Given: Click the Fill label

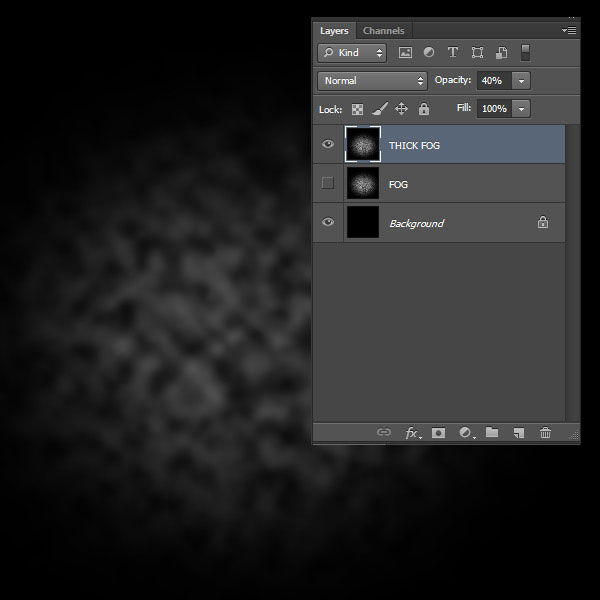Looking at the screenshot, I should pyautogui.click(x=464, y=108).
